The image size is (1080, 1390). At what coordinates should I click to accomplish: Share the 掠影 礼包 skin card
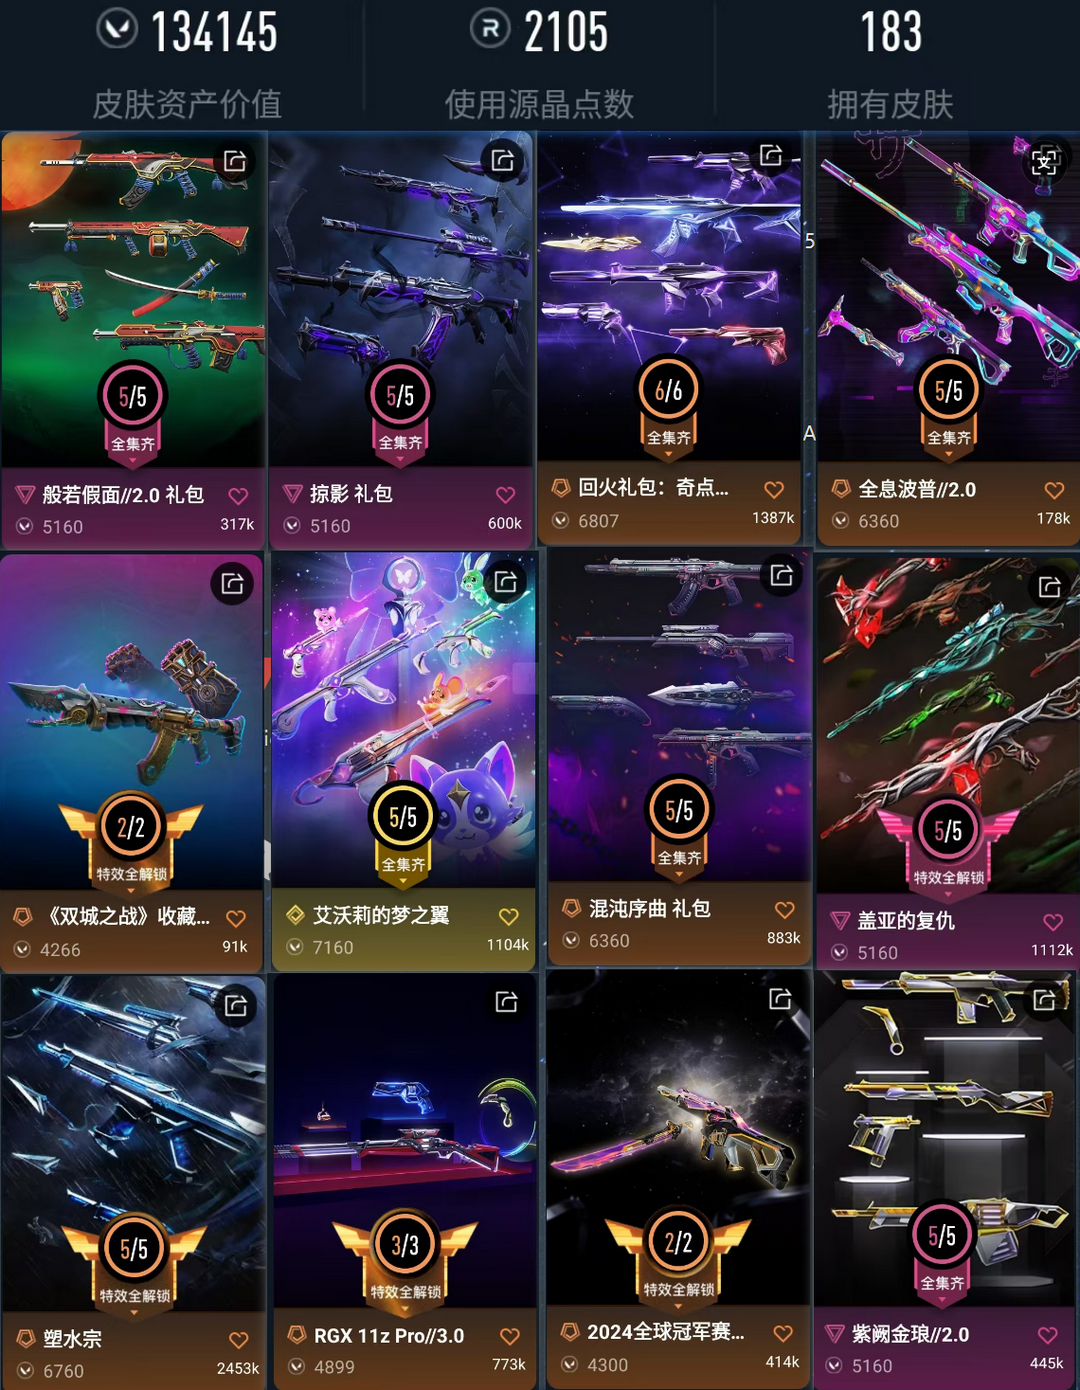(503, 160)
